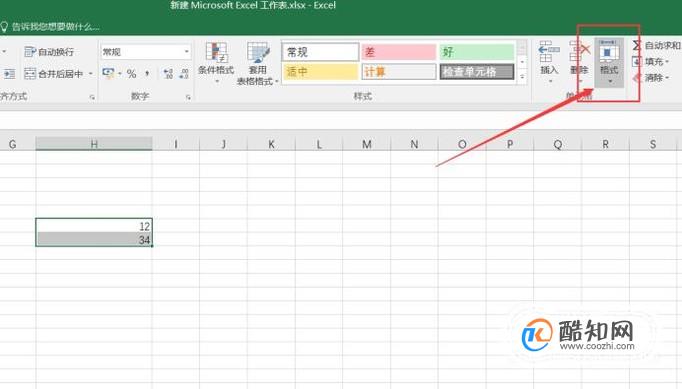Apply the Neutral (适中) cell style

(x=321, y=72)
